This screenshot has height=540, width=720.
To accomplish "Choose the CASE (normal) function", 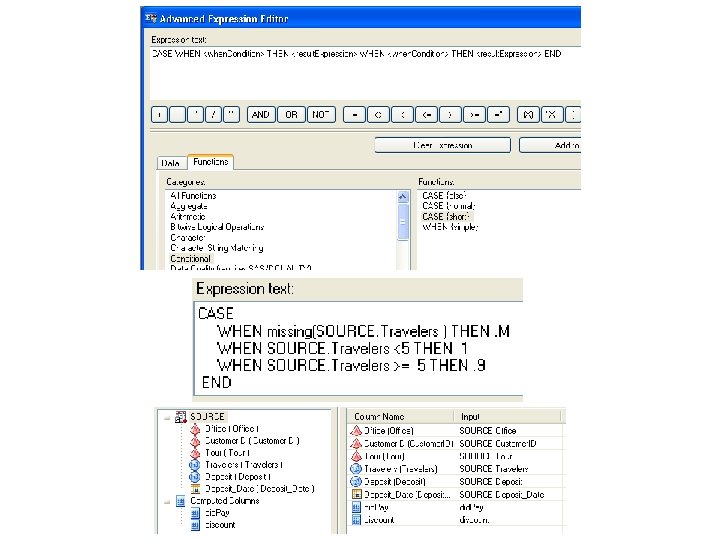I will tap(449, 206).
